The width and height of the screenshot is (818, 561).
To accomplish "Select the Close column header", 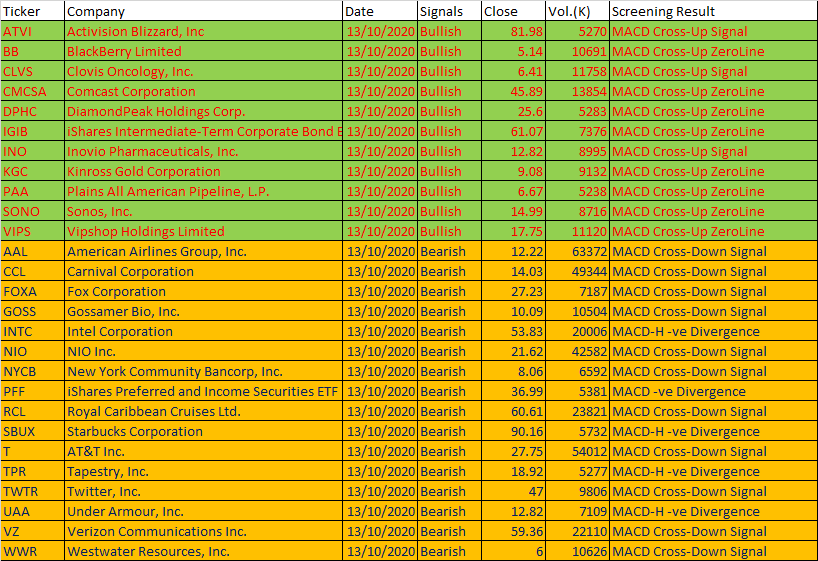I will point(514,11).
